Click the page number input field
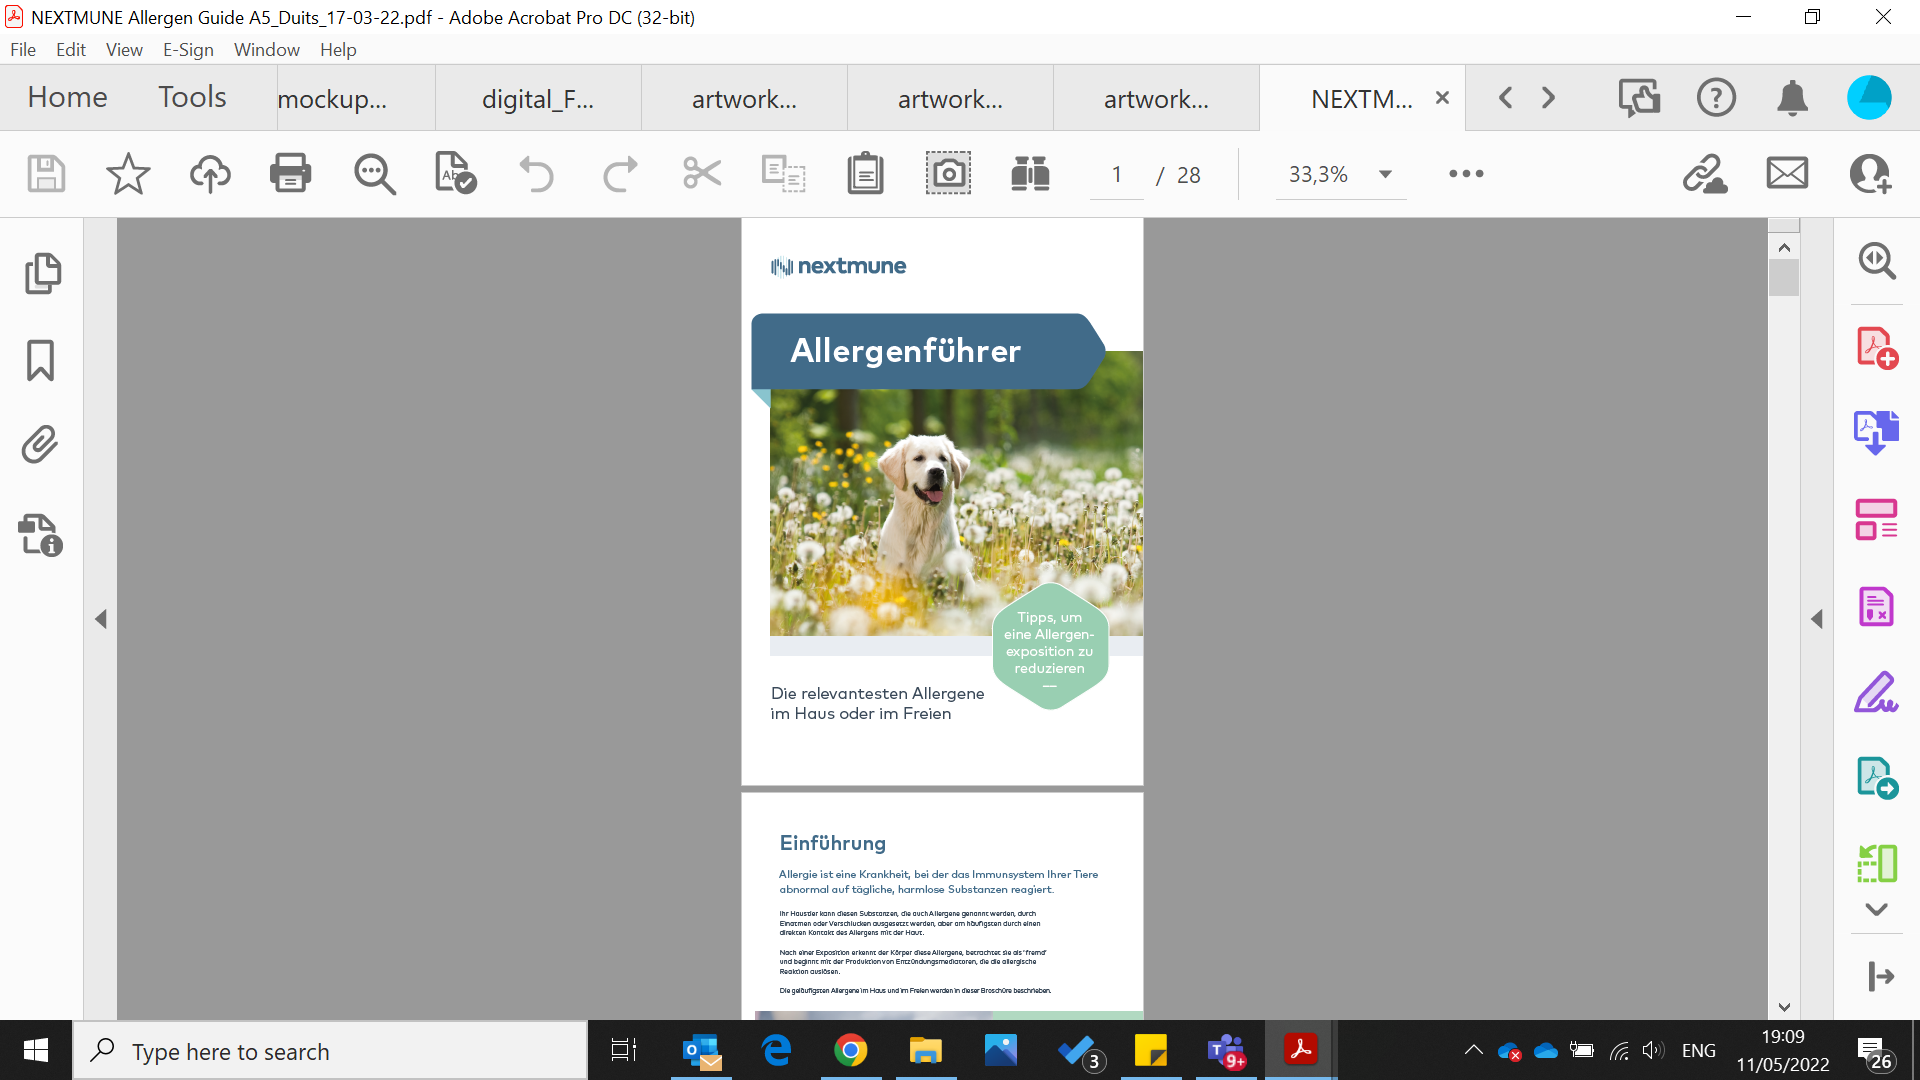The image size is (1920, 1080). 1116,175
